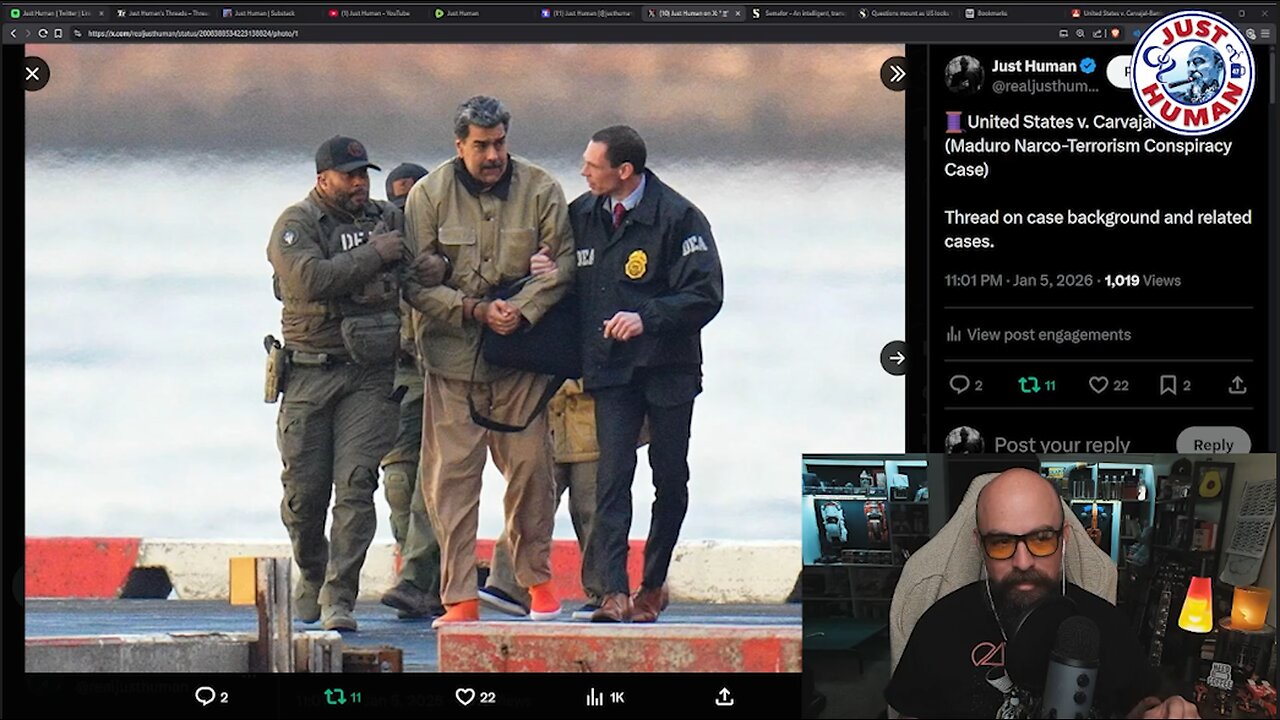Go to next photo with right arrow
The width and height of the screenshot is (1280, 720).
[896, 358]
